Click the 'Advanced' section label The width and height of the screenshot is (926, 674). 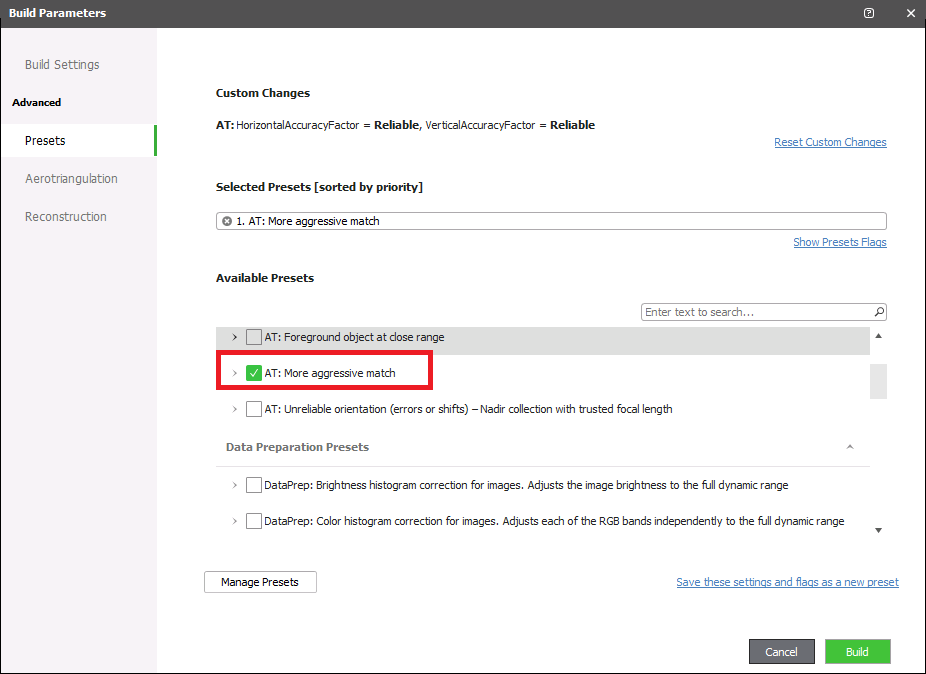click(x=37, y=102)
